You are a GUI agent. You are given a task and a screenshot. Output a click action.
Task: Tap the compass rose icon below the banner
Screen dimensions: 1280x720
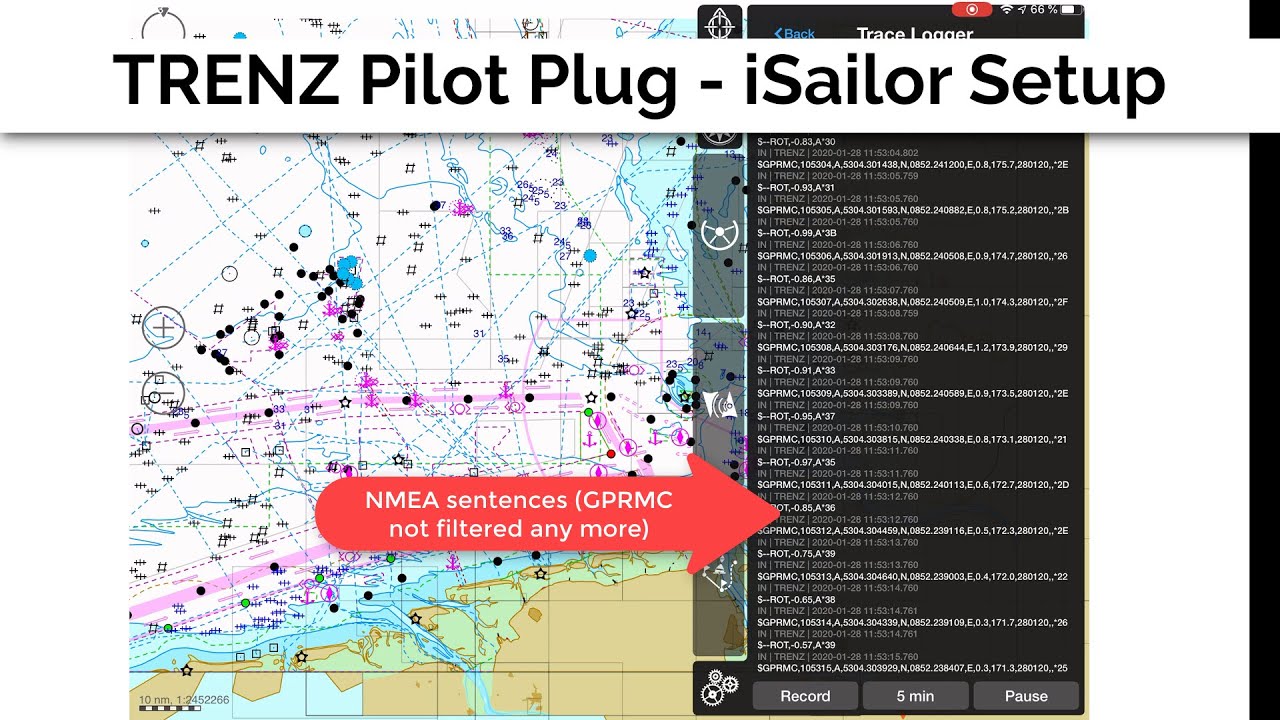click(719, 139)
